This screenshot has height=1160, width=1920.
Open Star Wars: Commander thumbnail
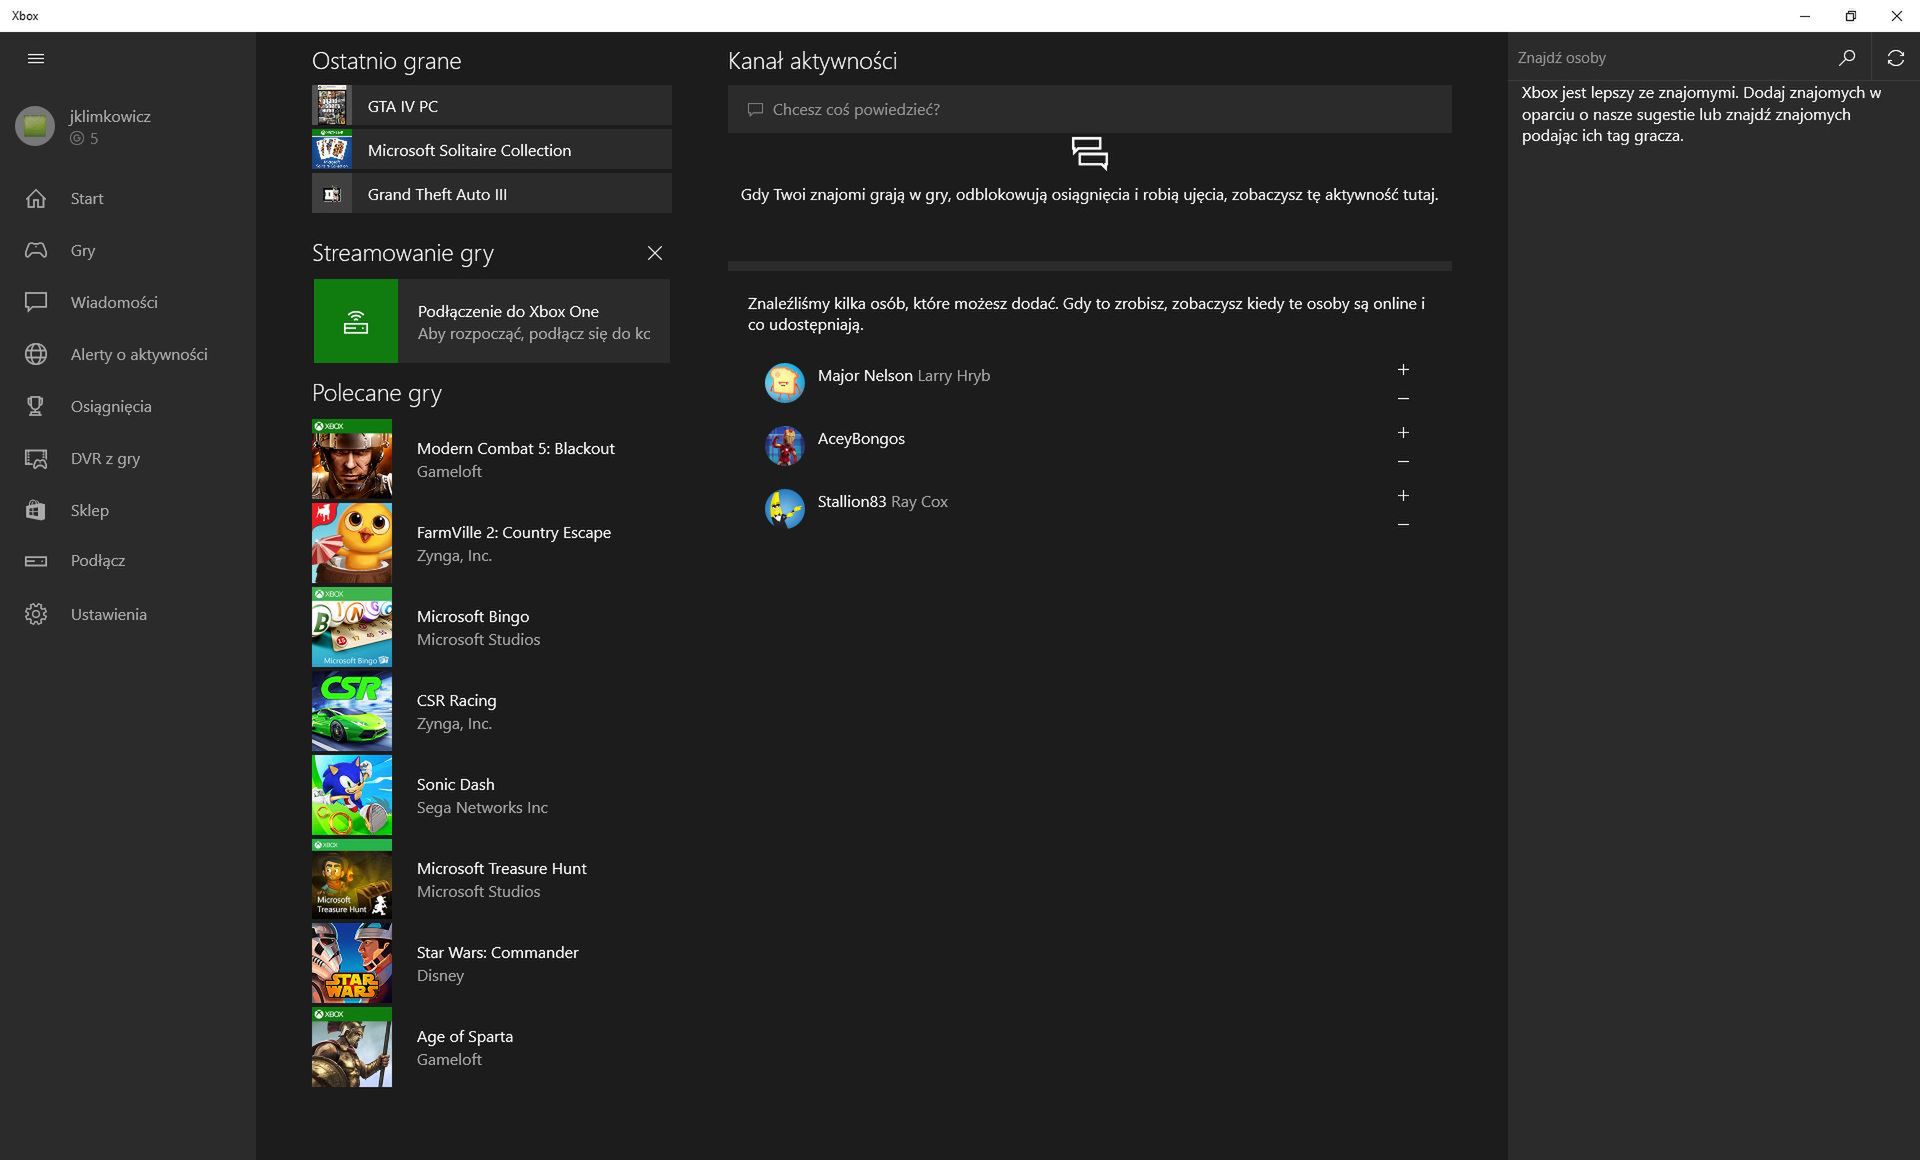point(352,963)
